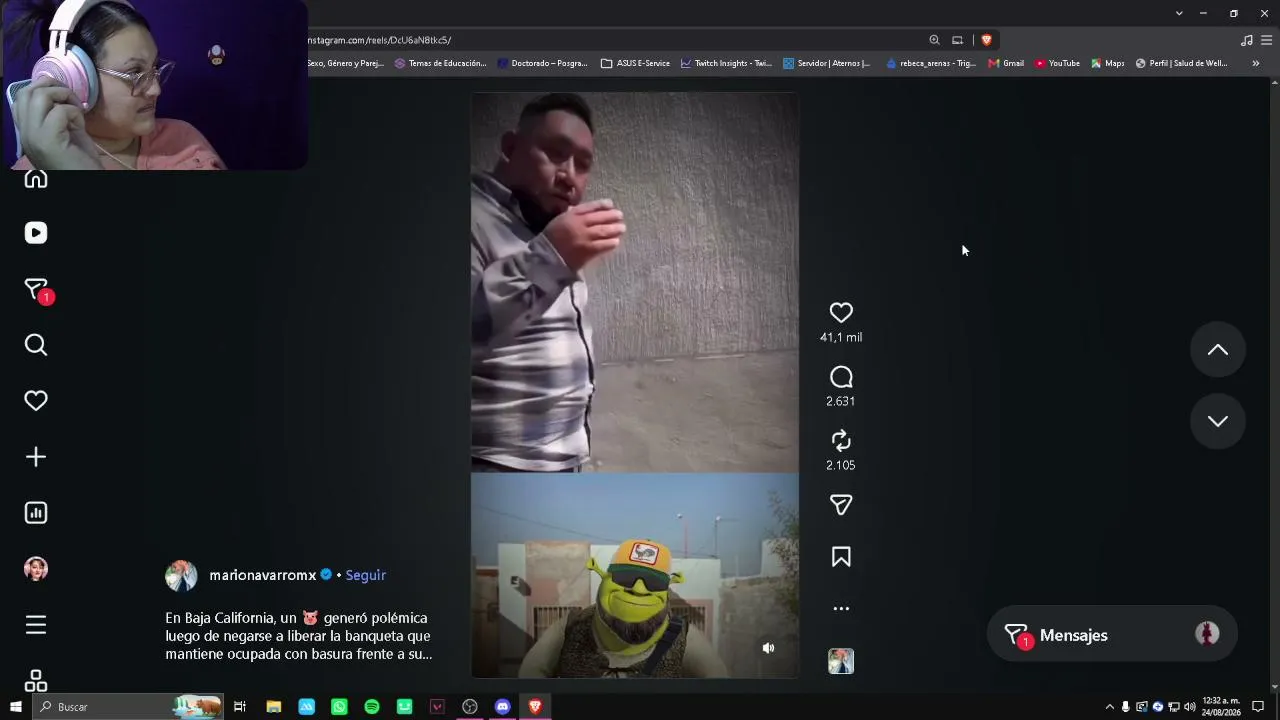Click the taskbar Buscar search box
The height and width of the screenshot is (720, 1280).
[127, 707]
